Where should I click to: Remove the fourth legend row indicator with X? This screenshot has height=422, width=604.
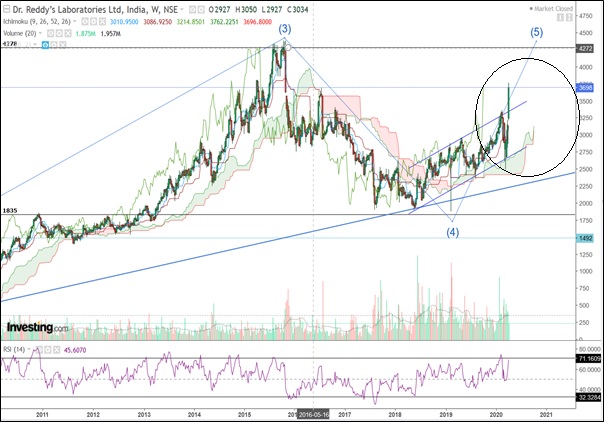point(63,45)
